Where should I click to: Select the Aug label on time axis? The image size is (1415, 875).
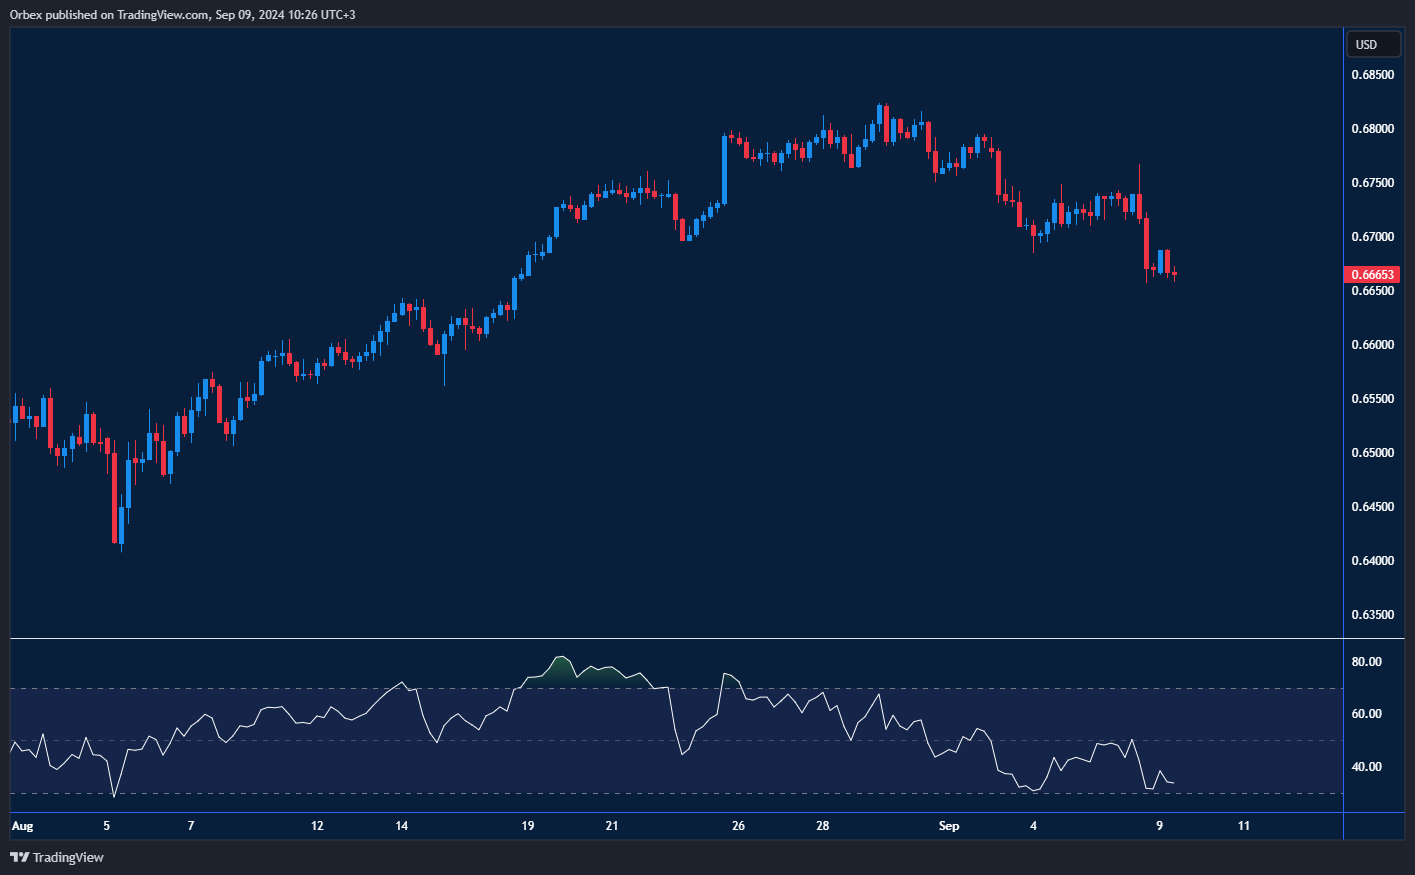[22, 826]
